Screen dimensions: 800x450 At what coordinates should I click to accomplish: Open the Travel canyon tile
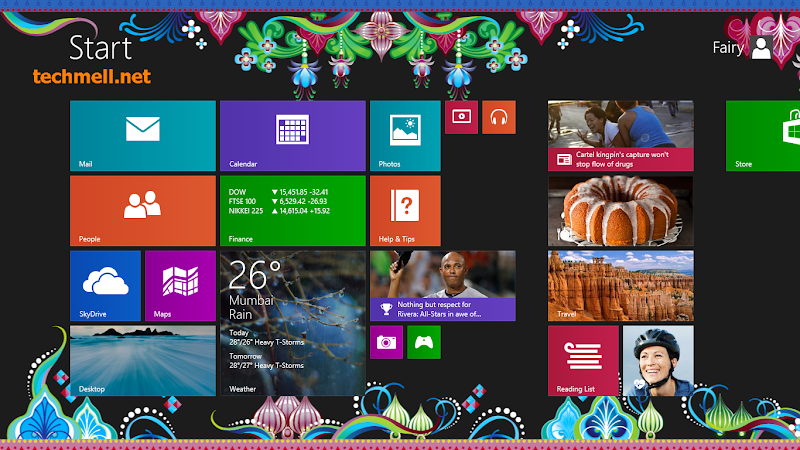click(x=621, y=286)
